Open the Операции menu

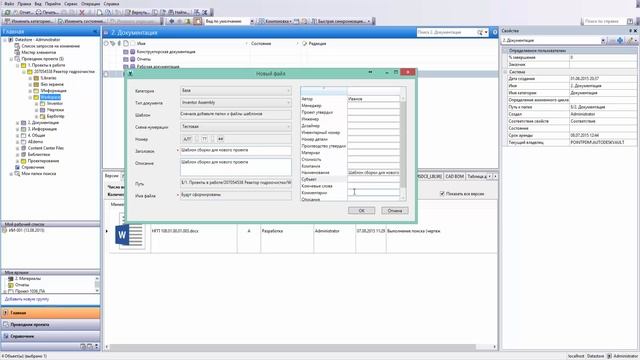point(91,4)
